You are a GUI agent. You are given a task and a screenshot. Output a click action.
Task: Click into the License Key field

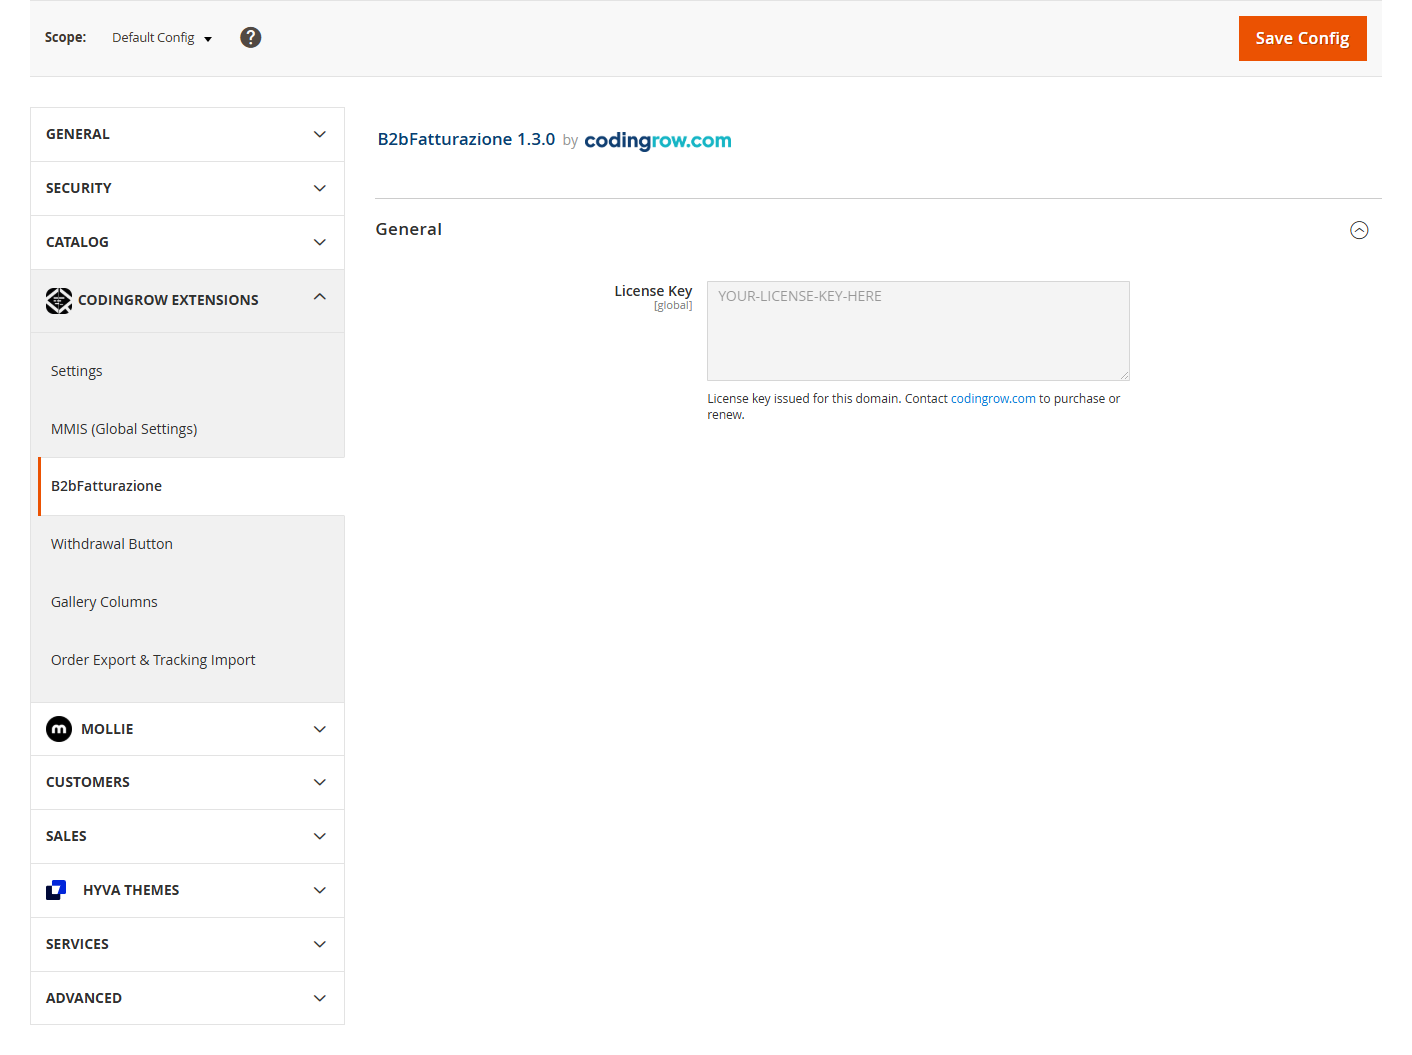pyautogui.click(x=918, y=331)
